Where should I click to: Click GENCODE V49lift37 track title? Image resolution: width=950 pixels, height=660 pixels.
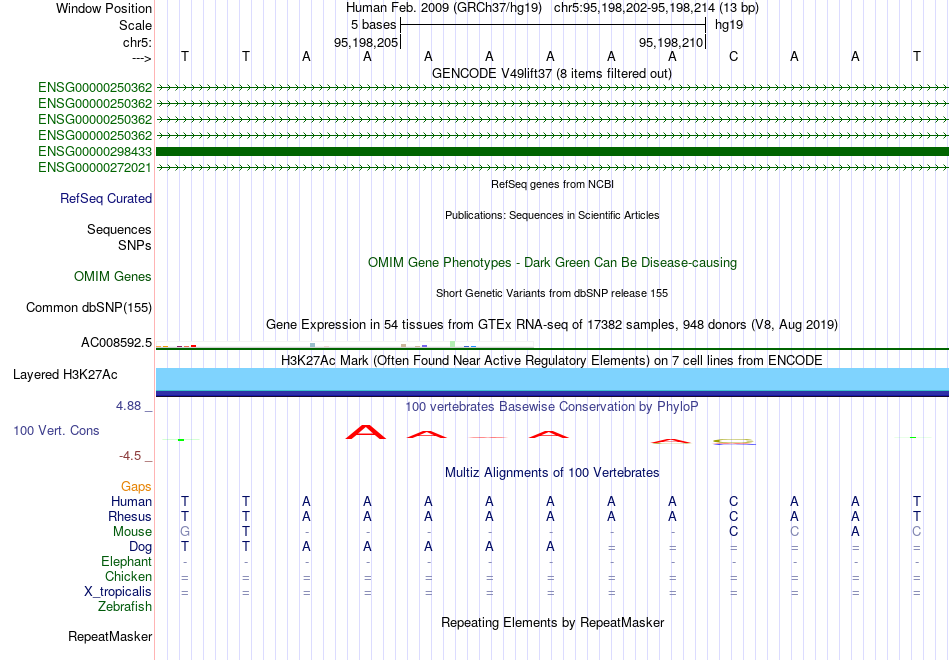[552, 73]
